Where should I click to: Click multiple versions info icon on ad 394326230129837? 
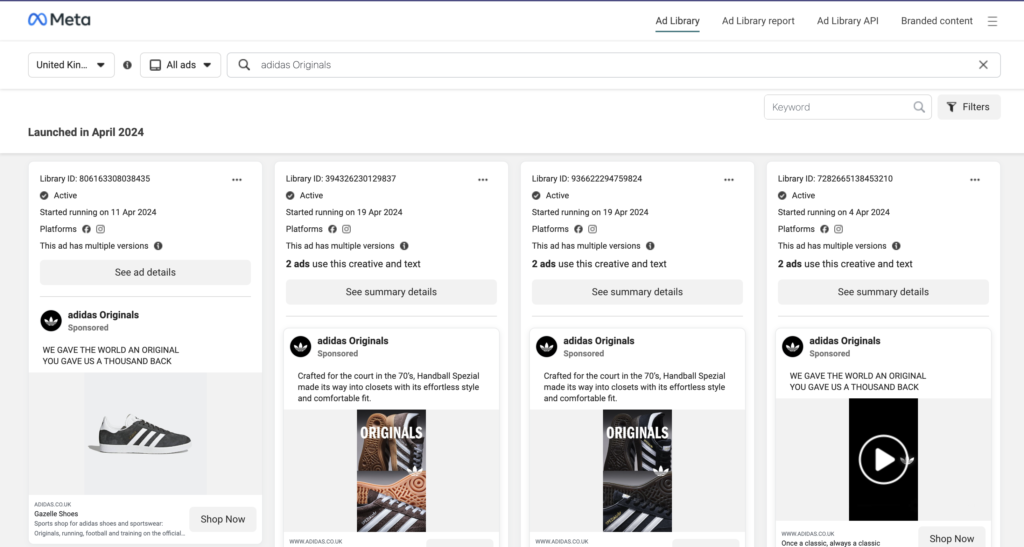(x=404, y=246)
